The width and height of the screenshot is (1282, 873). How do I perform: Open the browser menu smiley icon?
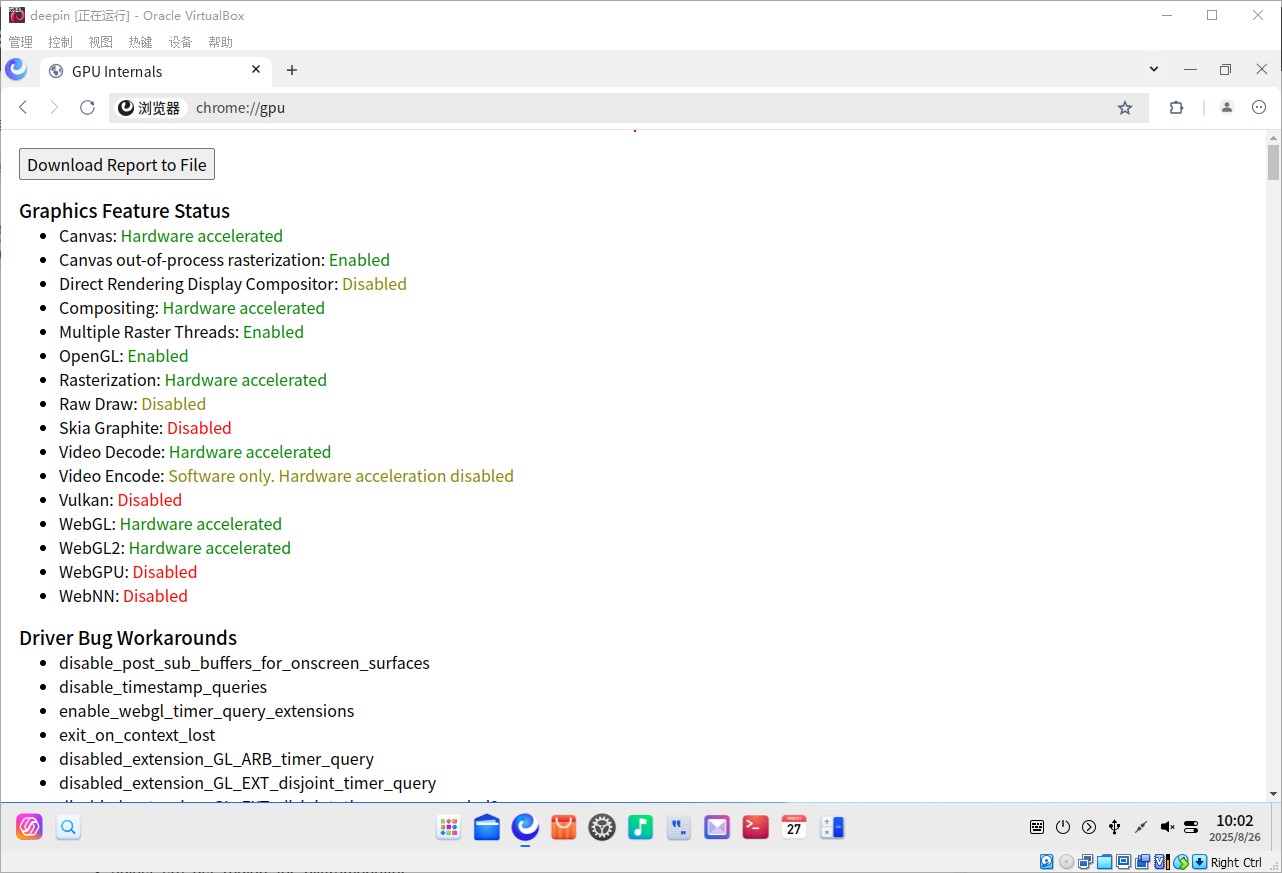[1259, 107]
